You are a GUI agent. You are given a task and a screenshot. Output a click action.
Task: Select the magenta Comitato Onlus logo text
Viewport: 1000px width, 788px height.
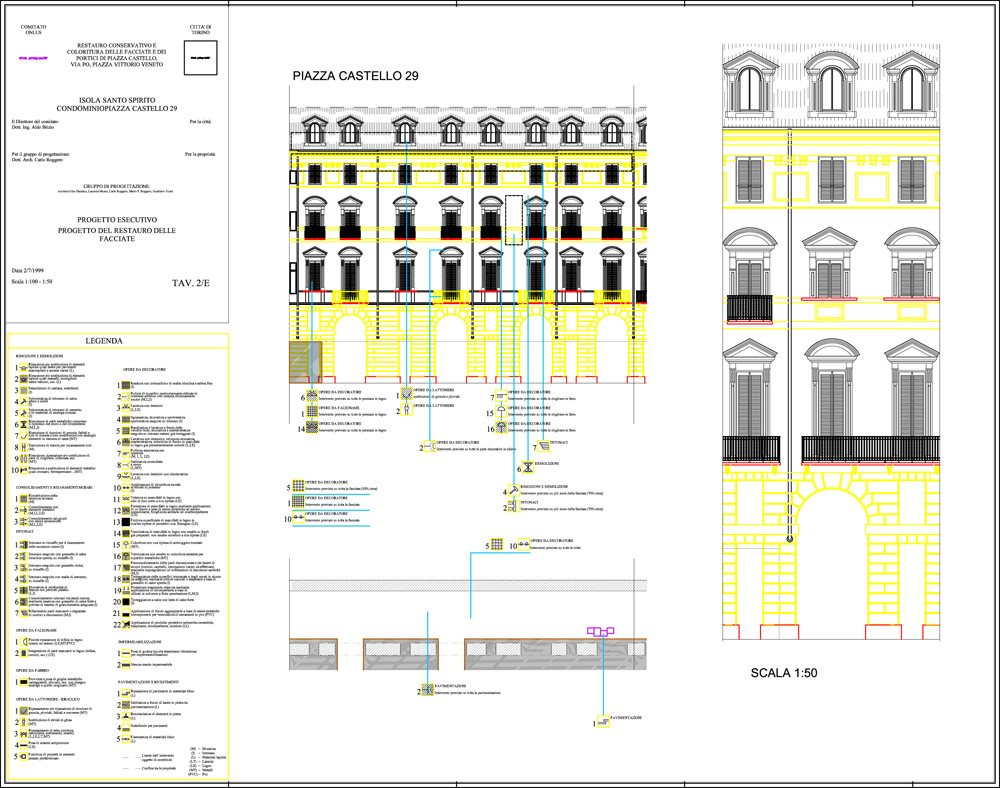tap(34, 58)
